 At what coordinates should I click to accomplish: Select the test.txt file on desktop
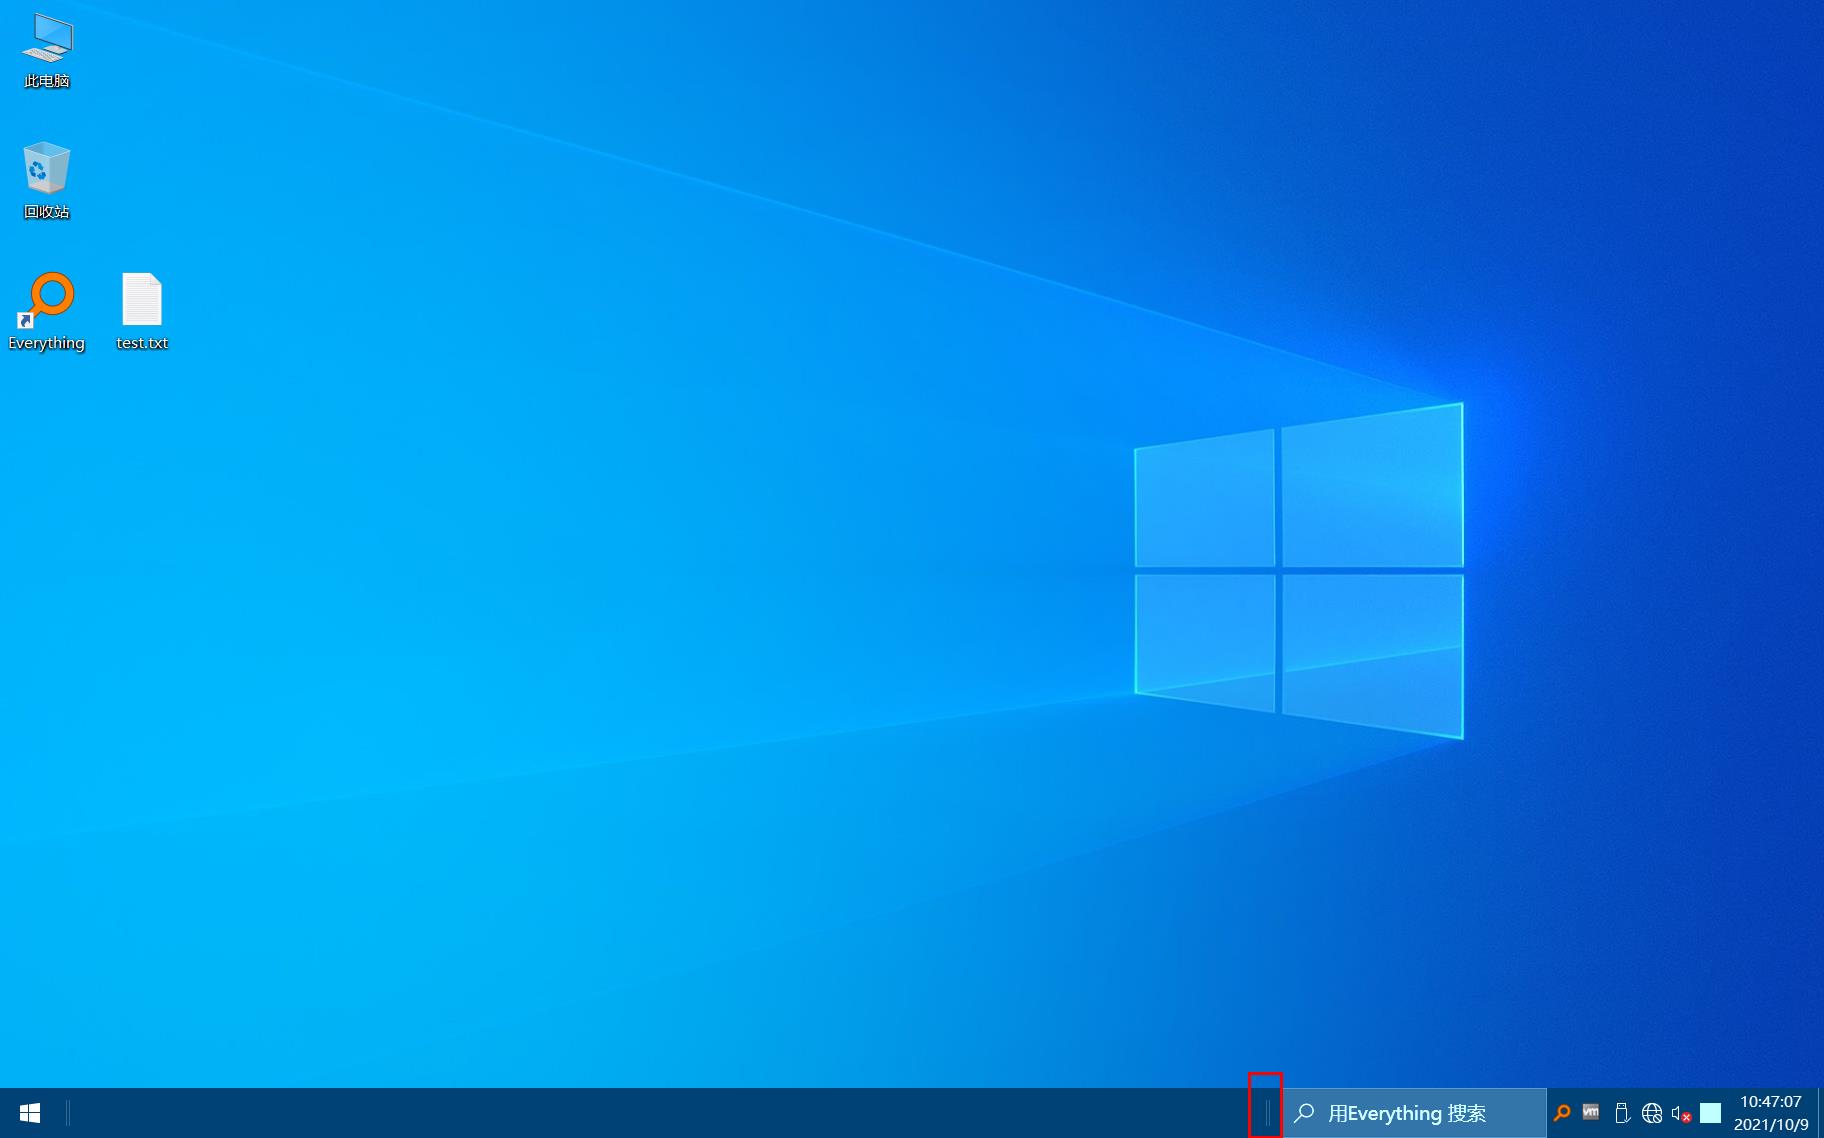point(142,312)
